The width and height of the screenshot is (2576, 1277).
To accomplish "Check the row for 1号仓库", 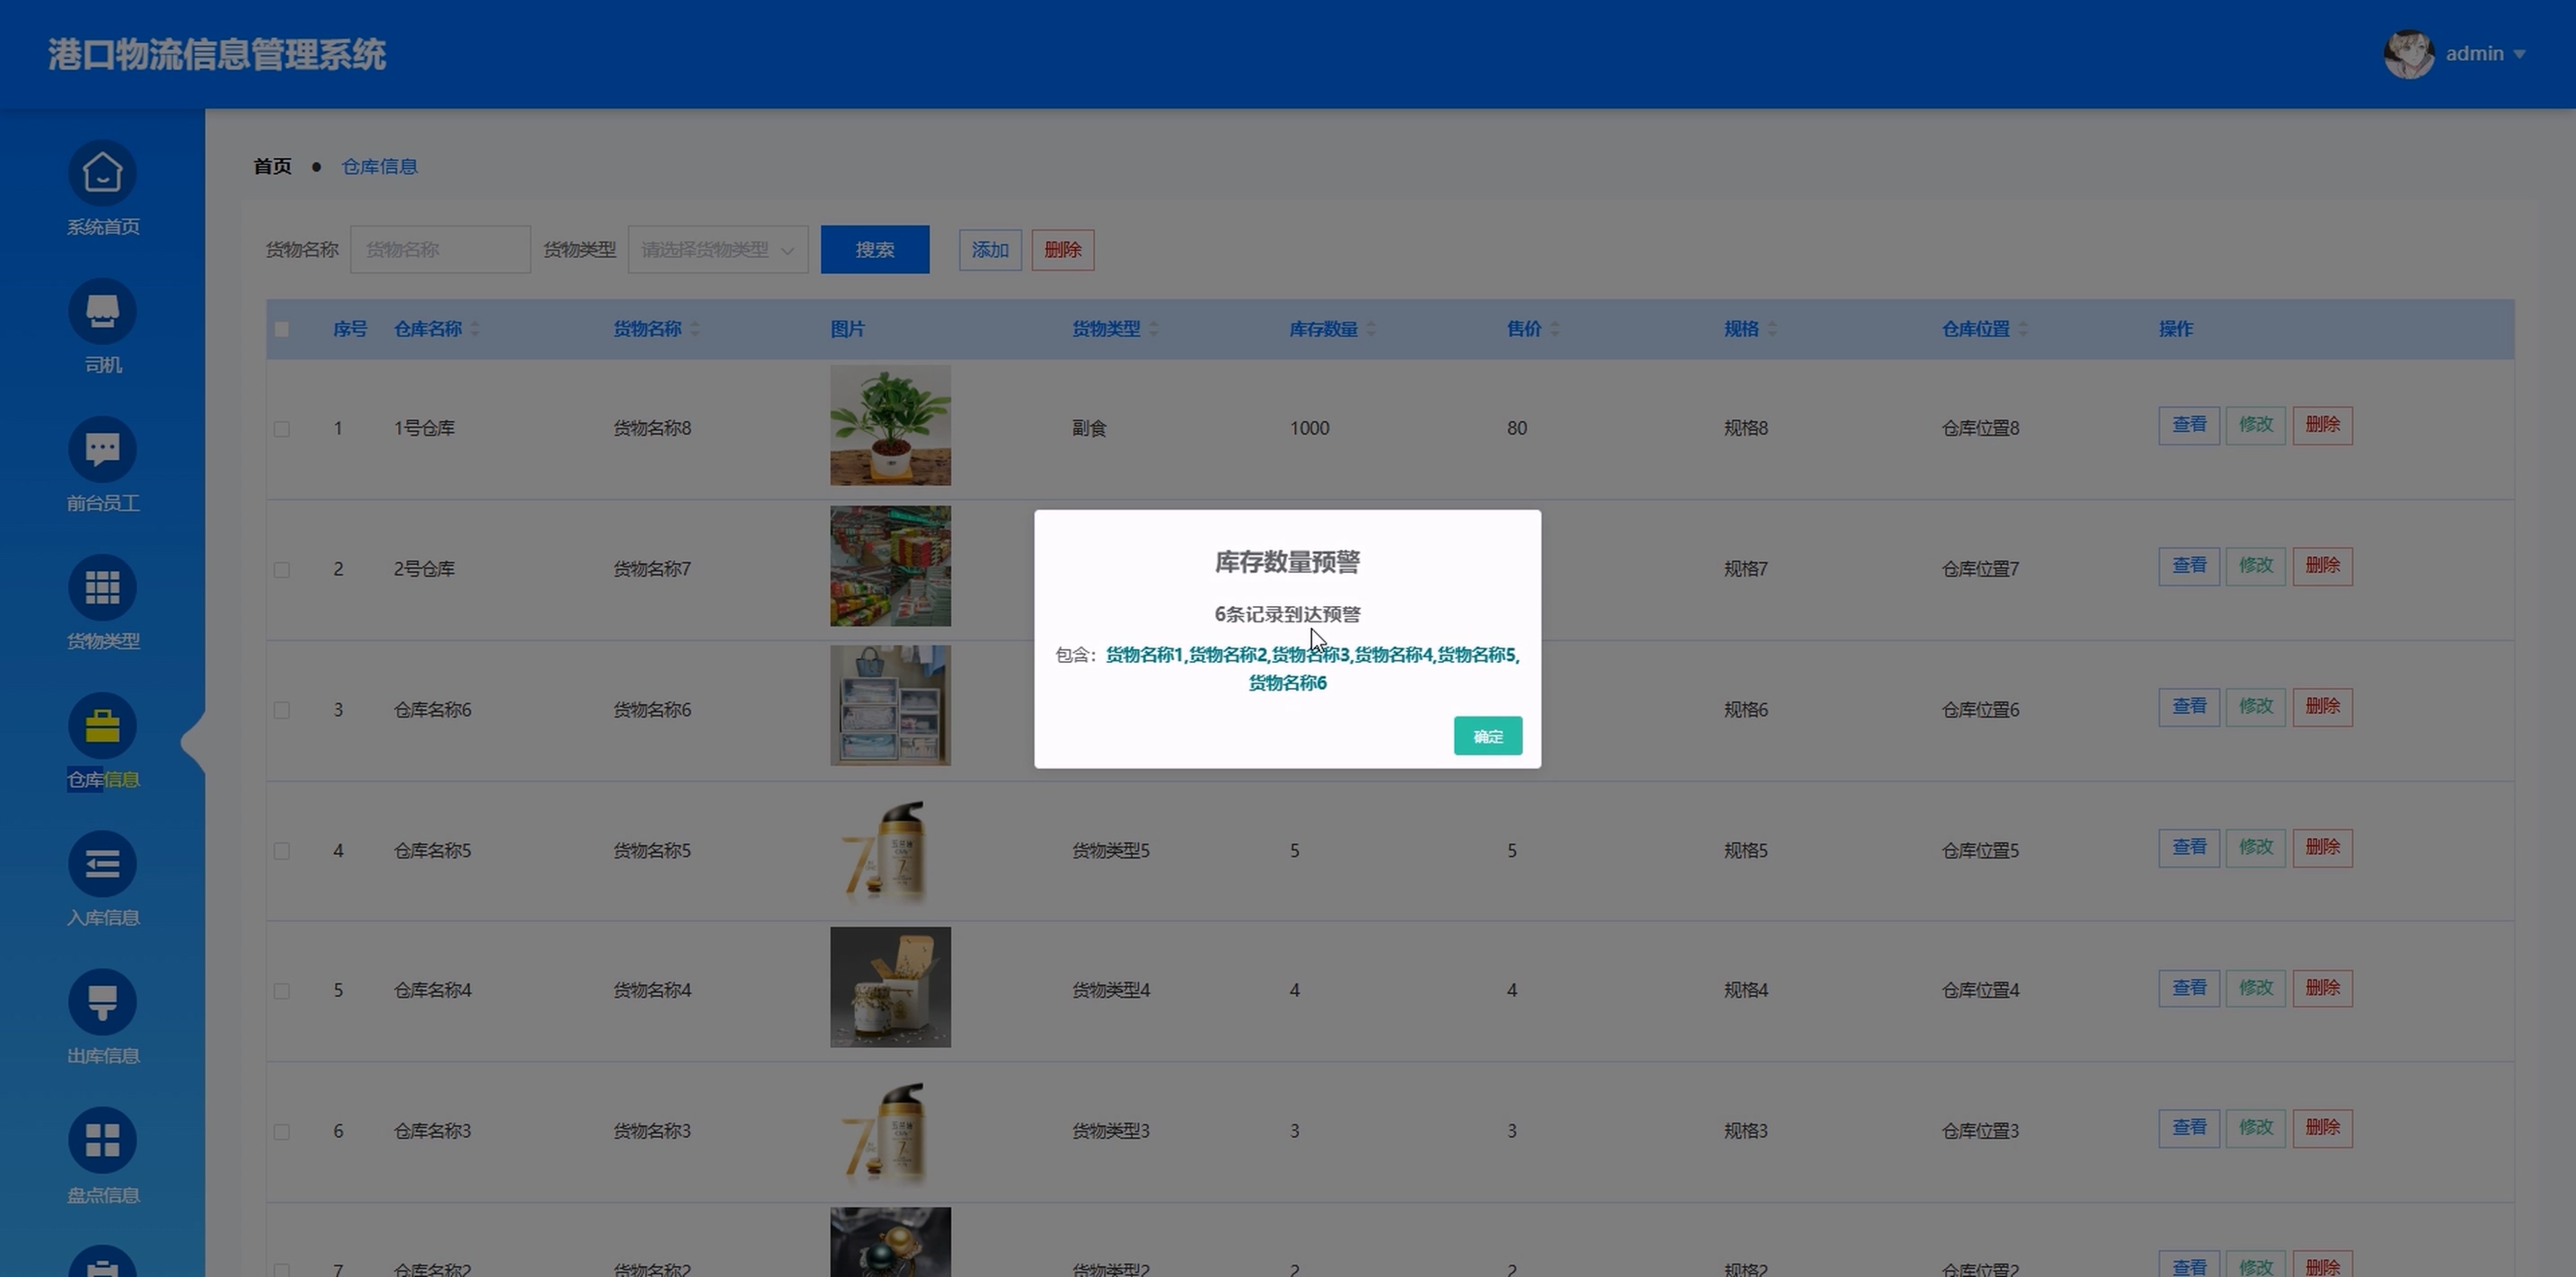I will coord(282,429).
